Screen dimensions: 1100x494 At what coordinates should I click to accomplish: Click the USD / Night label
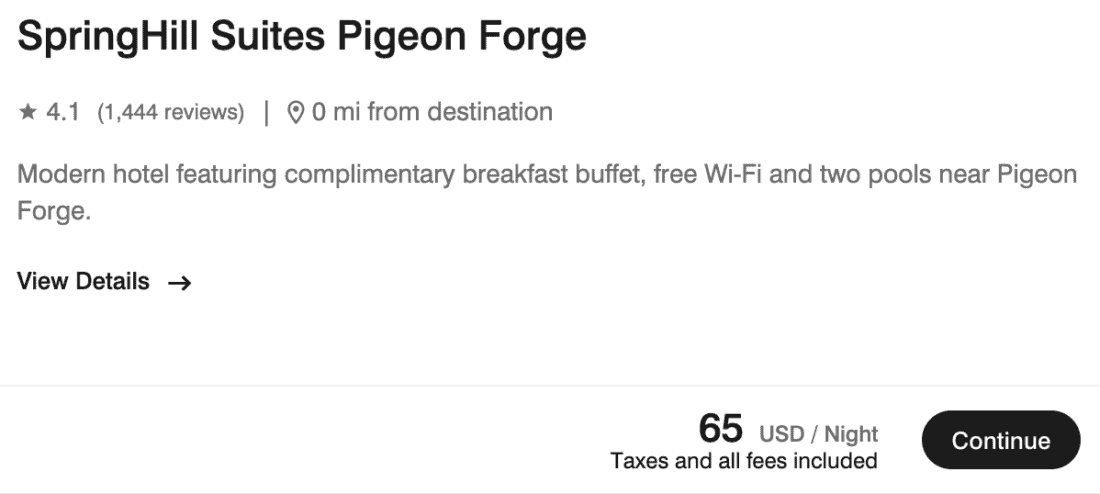pos(818,434)
